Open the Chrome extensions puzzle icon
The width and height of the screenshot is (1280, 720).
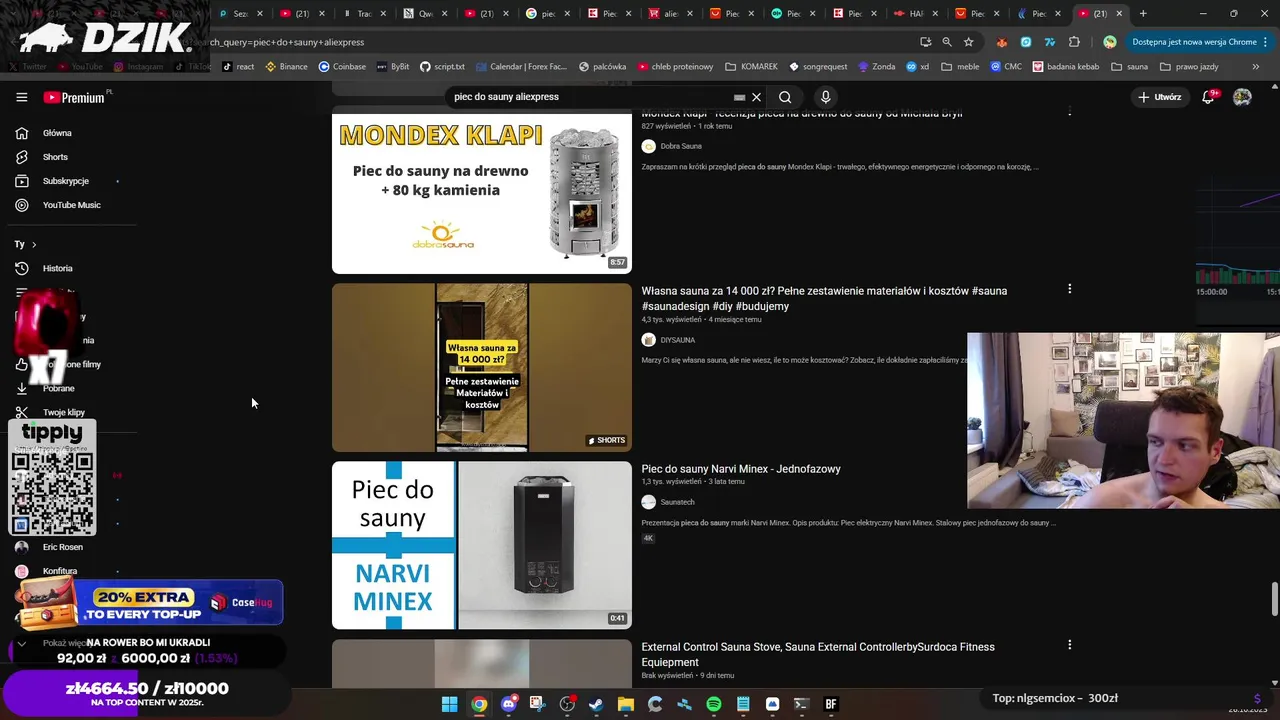[1074, 42]
